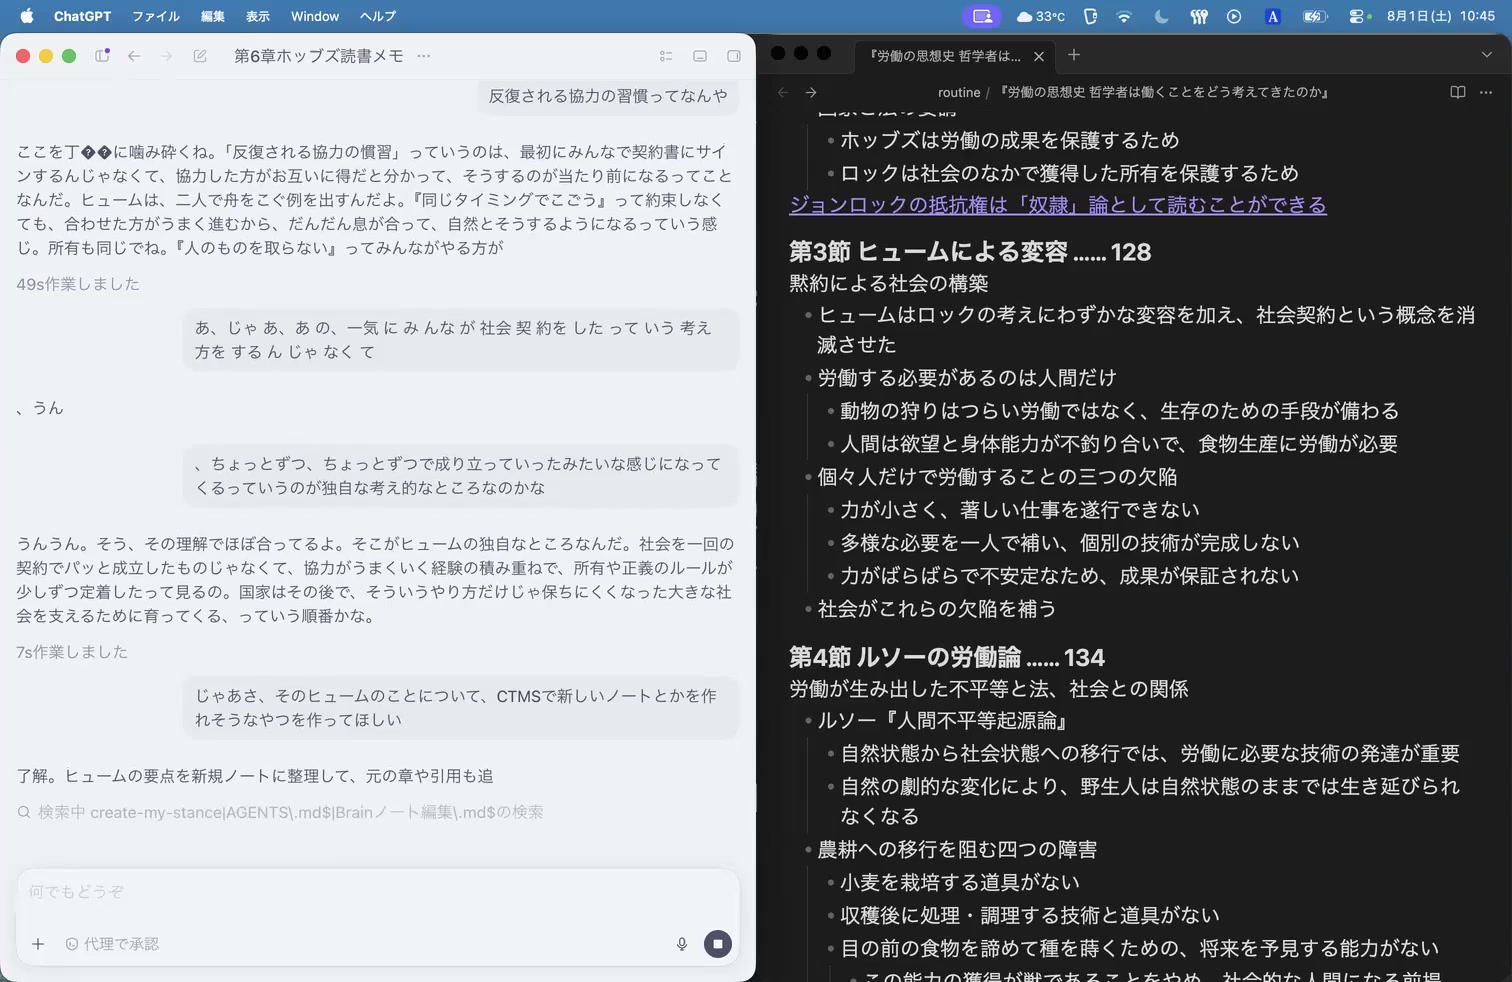
Task: Click the line 黙約による社会の構築
Action: pyautogui.click(x=889, y=283)
